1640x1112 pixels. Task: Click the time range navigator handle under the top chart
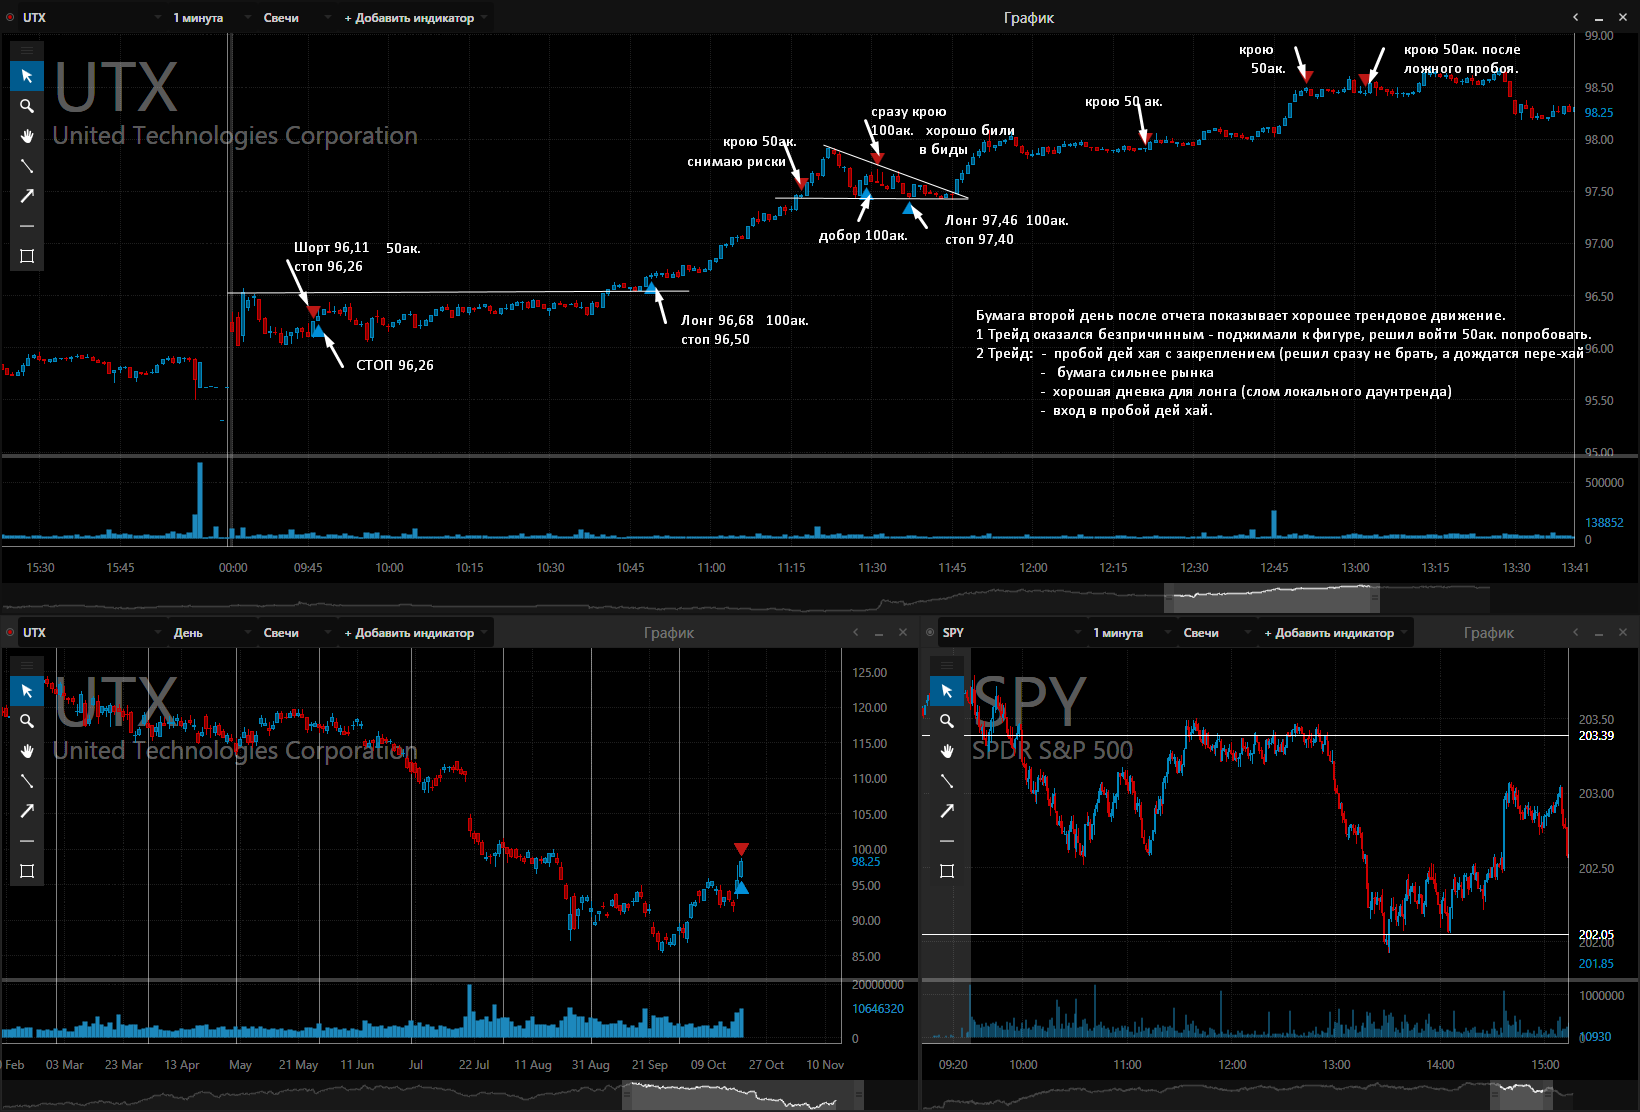[x=1271, y=598]
